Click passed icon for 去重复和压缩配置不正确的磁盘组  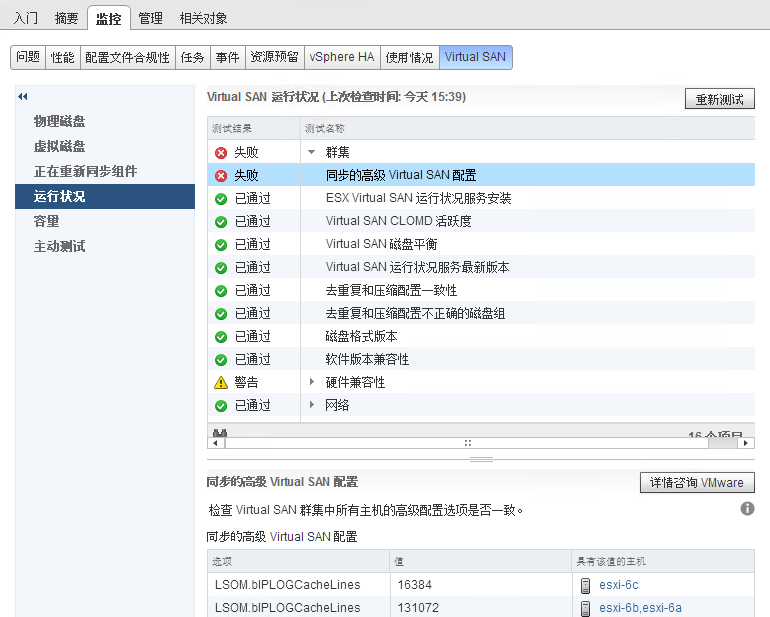221,314
